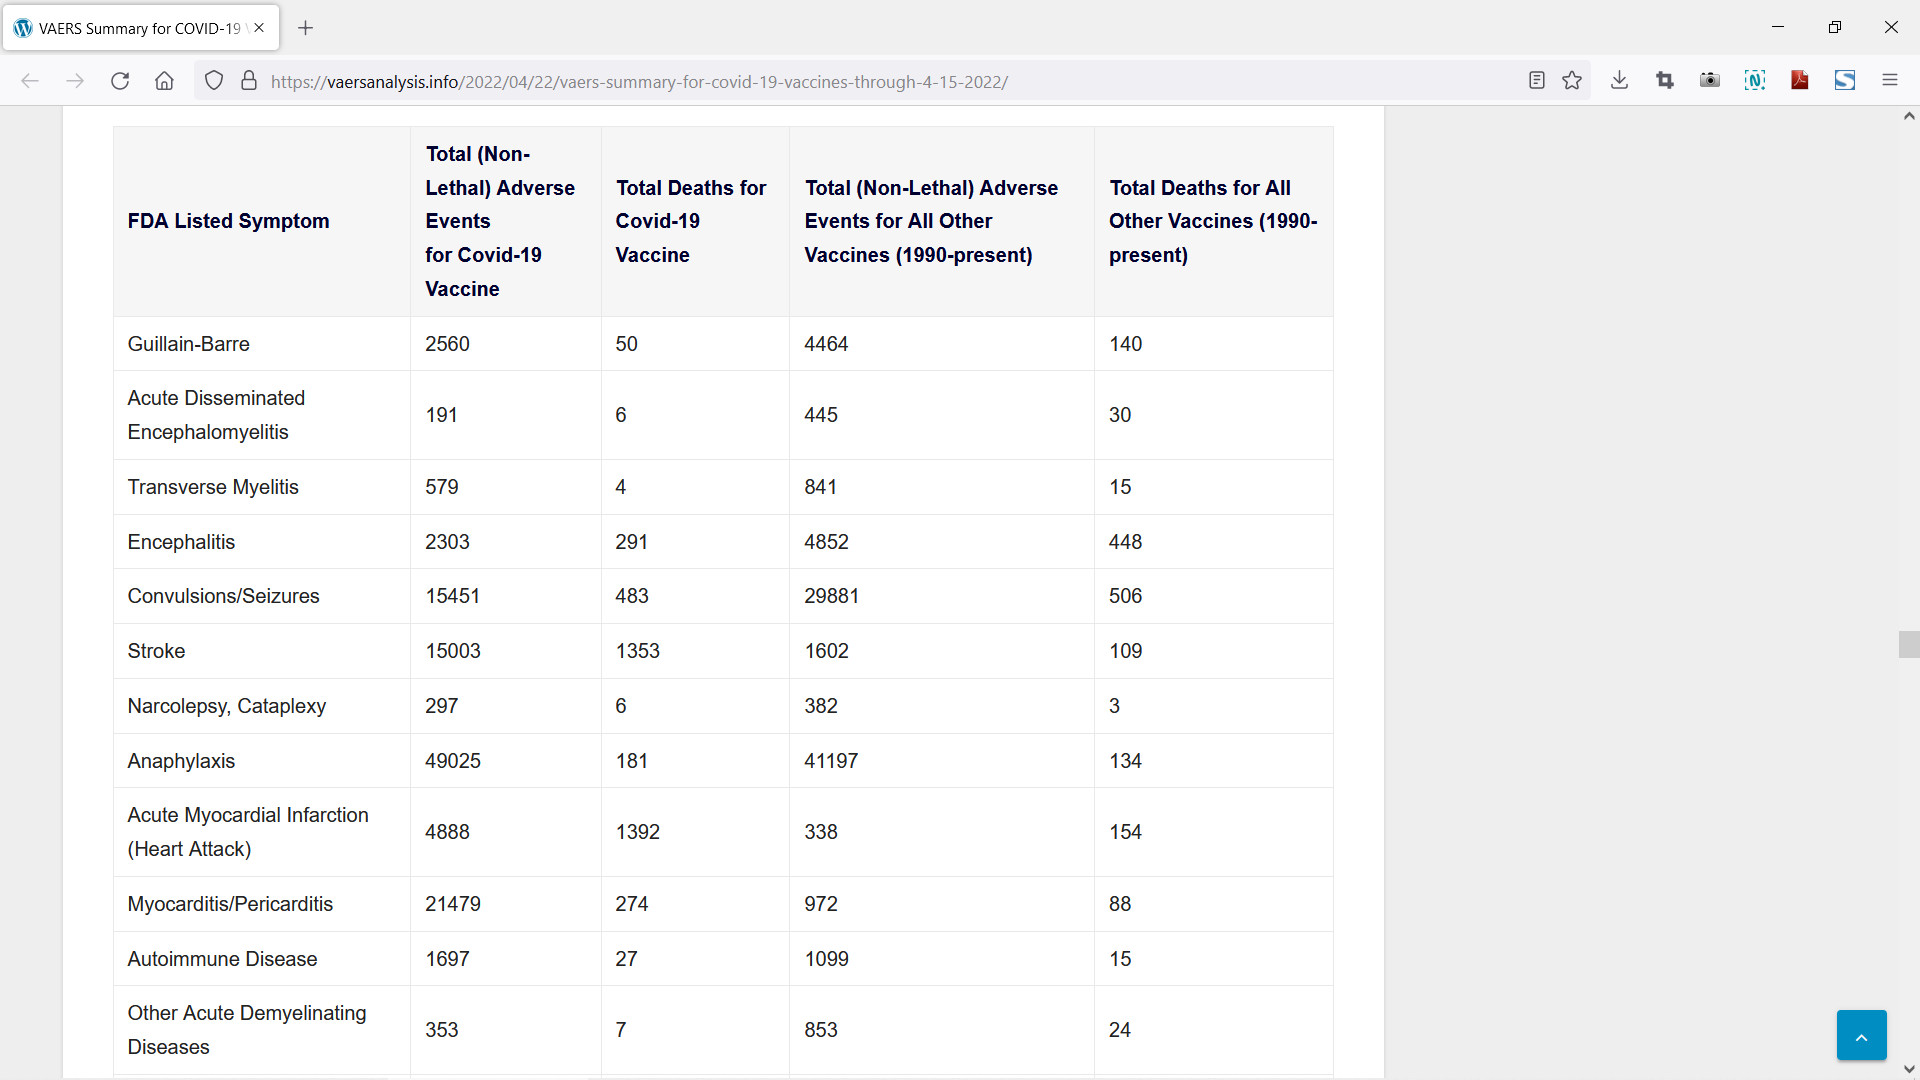The width and height of the screenshot is (1920, 1080).
Task: Toggle reader view icon in address bar
Action: [1537, 81]
